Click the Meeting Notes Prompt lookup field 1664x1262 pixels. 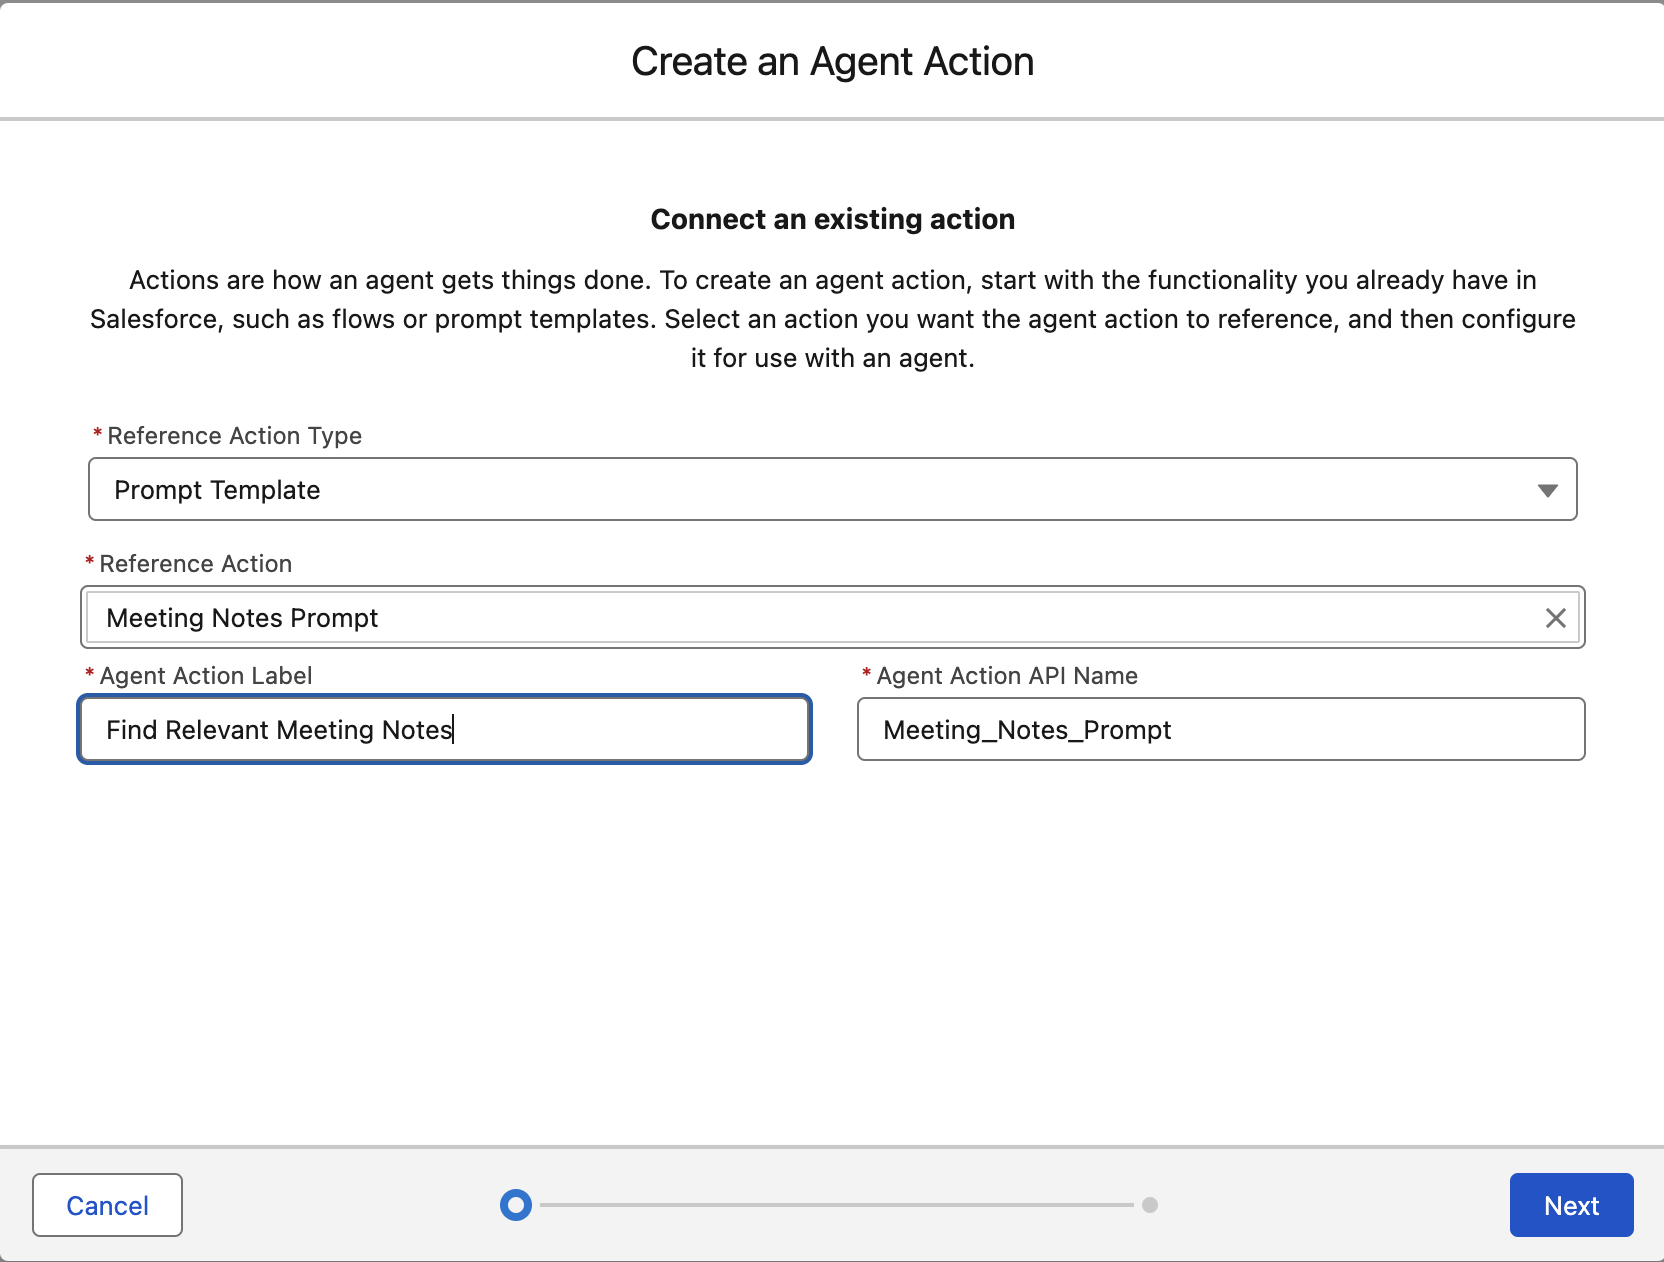coord(800,618)
